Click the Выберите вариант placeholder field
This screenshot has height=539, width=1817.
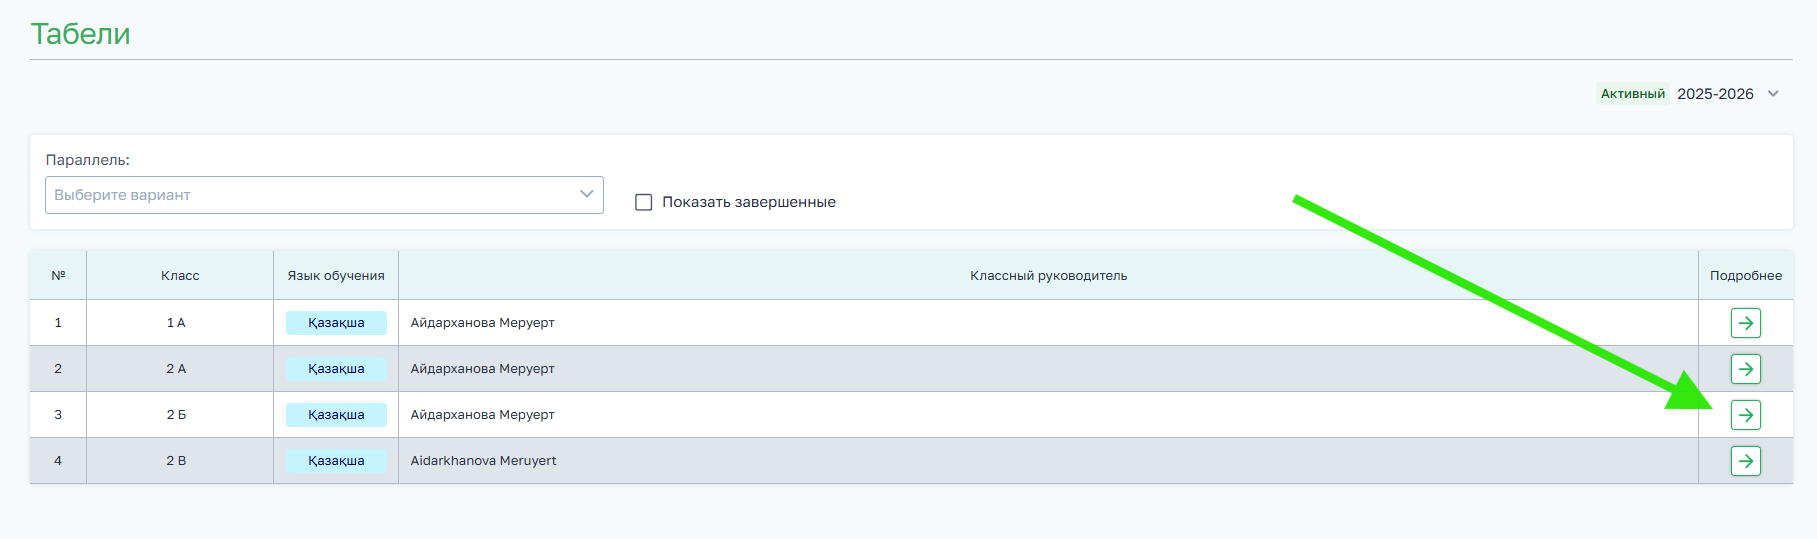122,195
